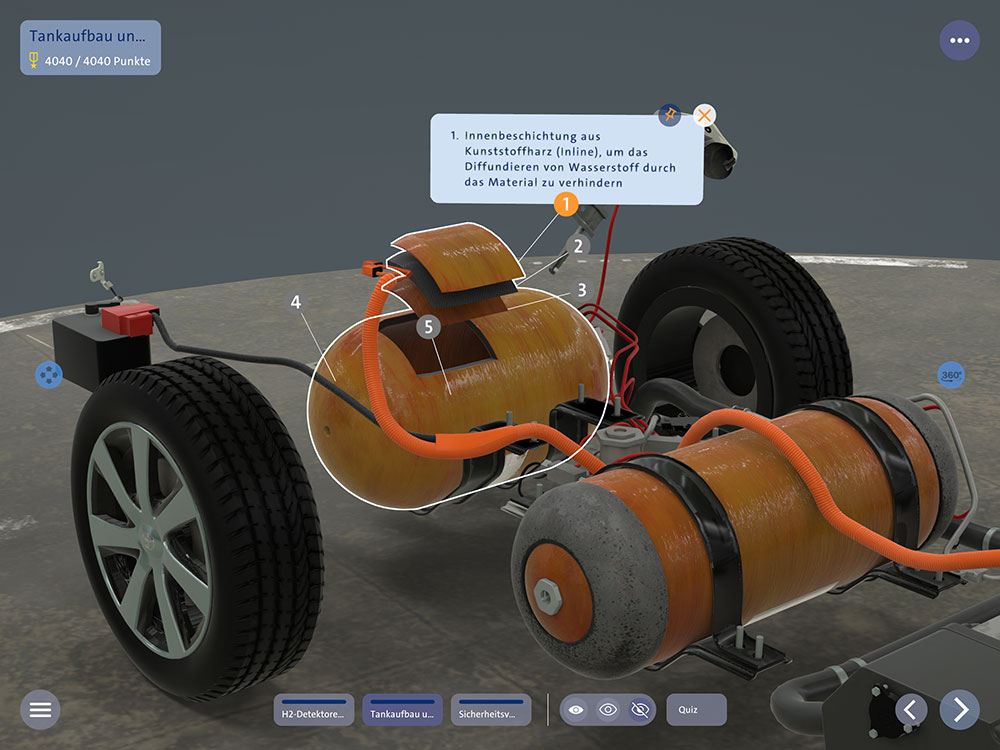Go to the previous step arrow
The height and width of the screenshot is (750, 1000).
910,710
